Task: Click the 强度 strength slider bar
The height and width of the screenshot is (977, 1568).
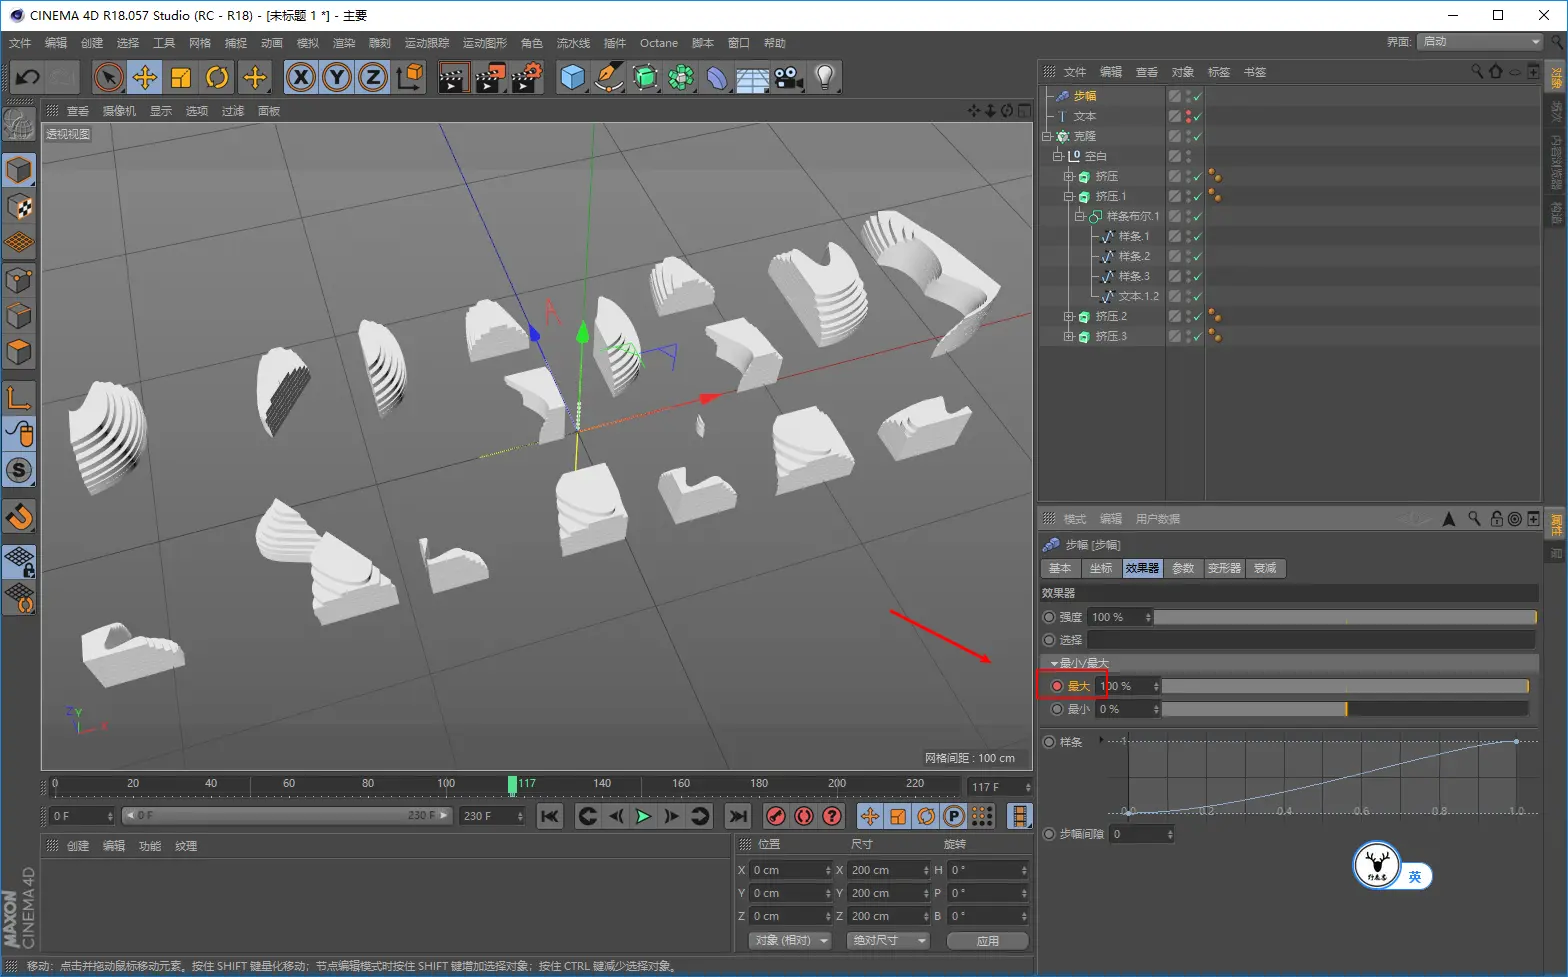Action: [x=1344, y=617]
